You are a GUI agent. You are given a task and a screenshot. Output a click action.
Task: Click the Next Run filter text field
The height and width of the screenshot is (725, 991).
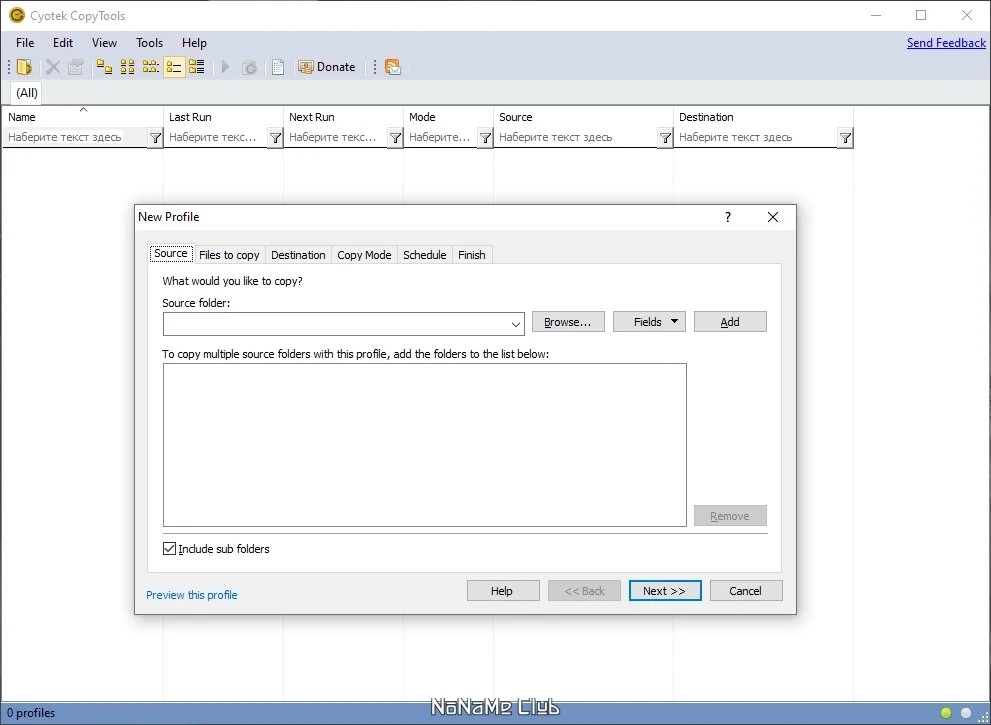[x=336, y=137]
